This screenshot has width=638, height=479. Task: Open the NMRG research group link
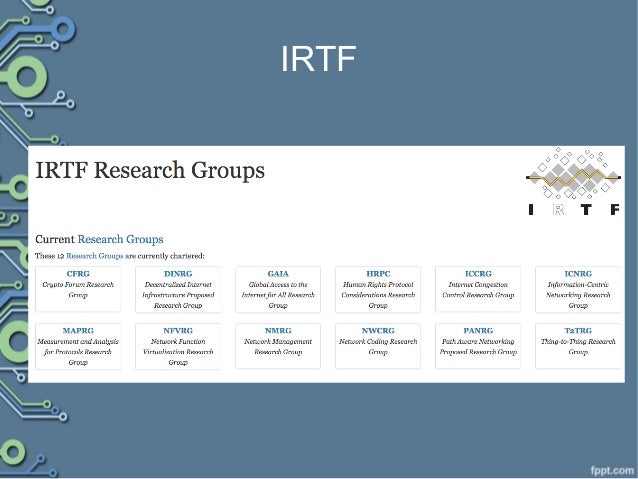click(278, 330)
